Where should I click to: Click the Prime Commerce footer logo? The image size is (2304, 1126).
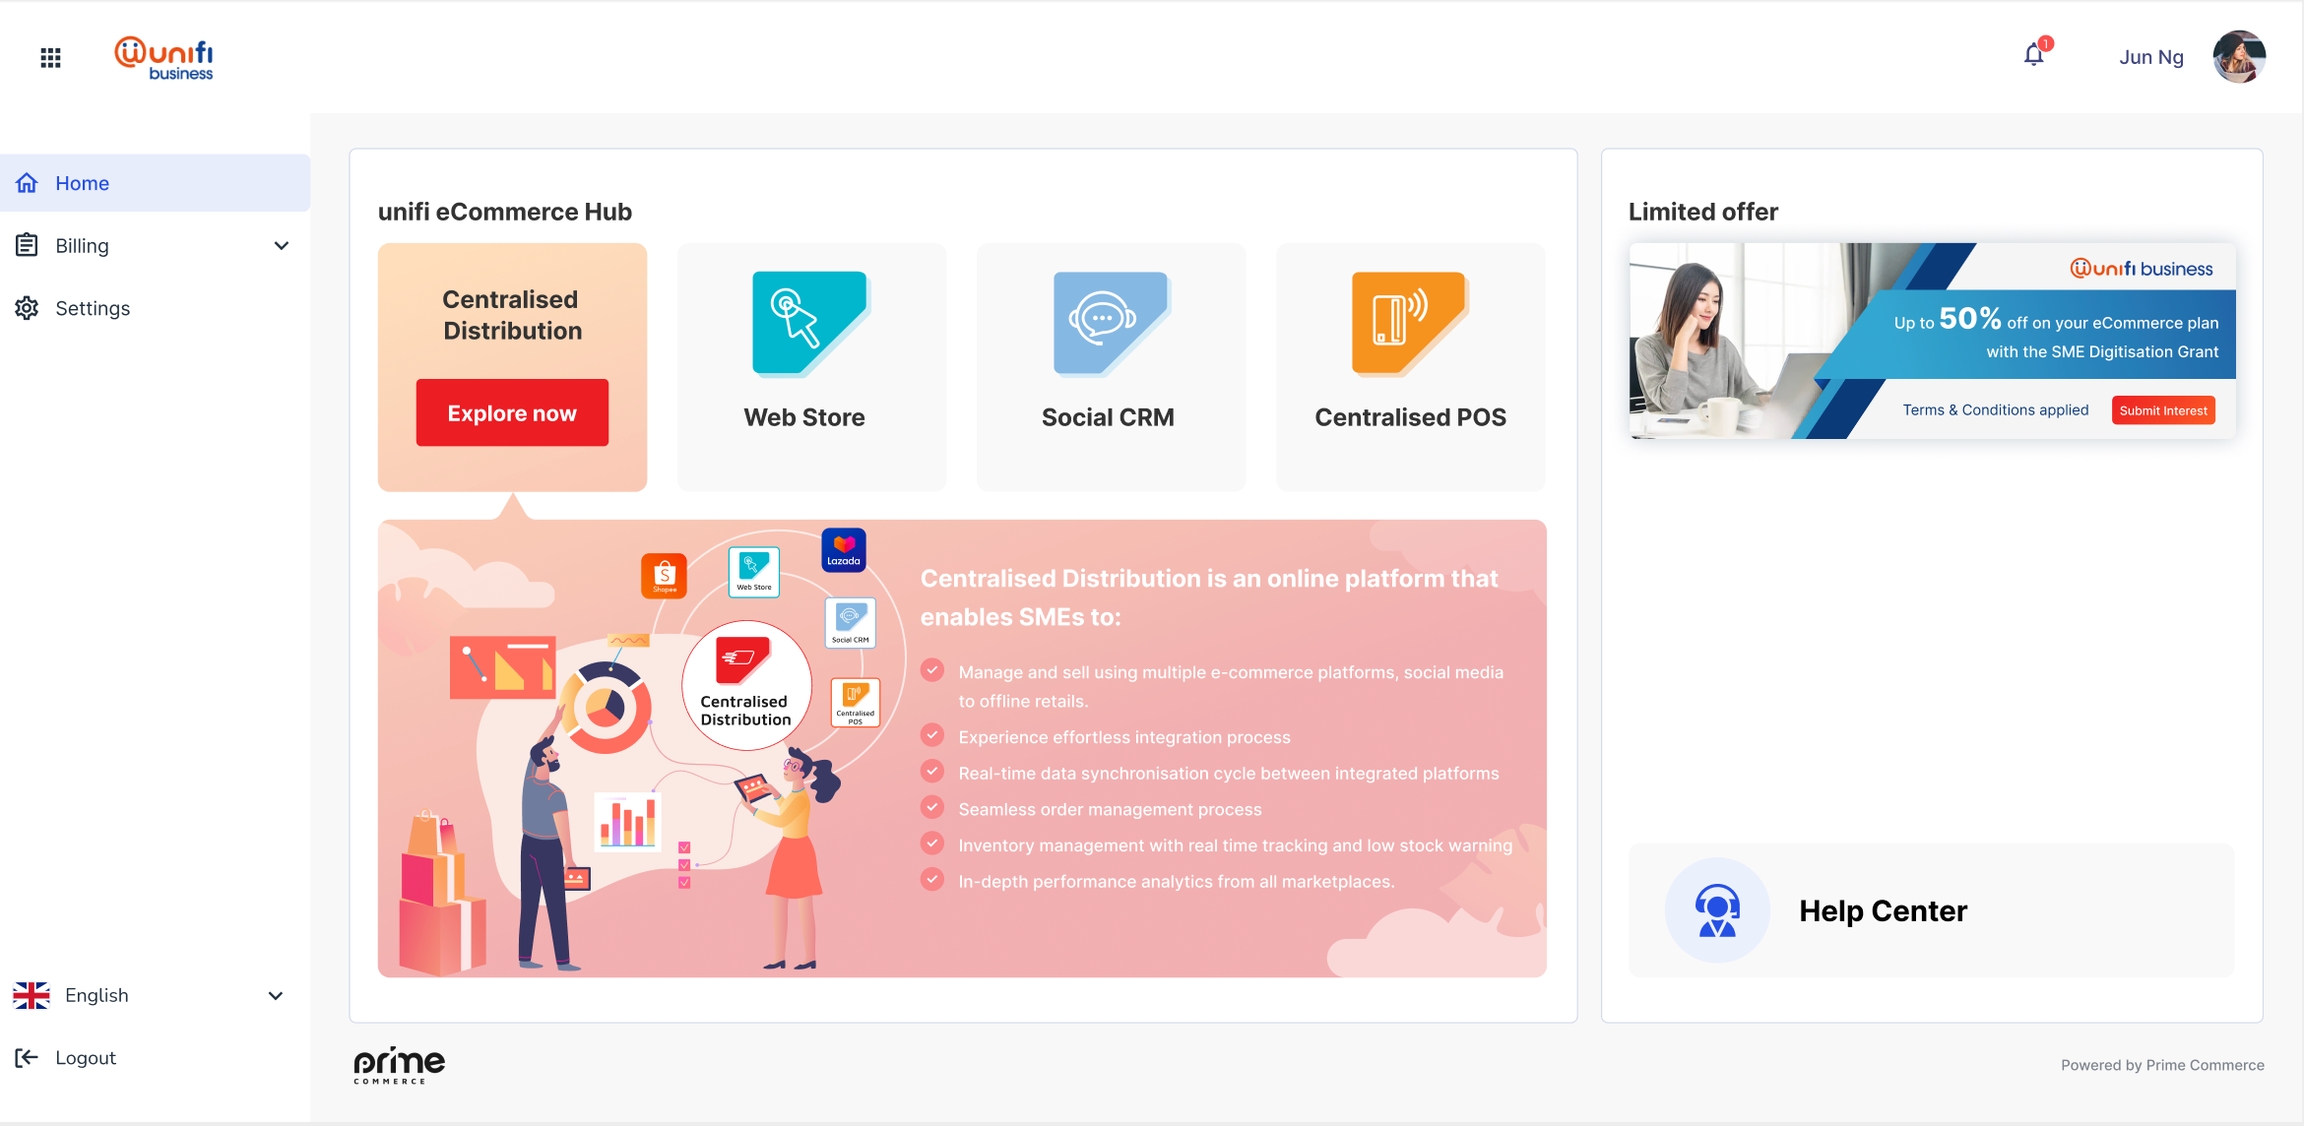(399, 1065)
